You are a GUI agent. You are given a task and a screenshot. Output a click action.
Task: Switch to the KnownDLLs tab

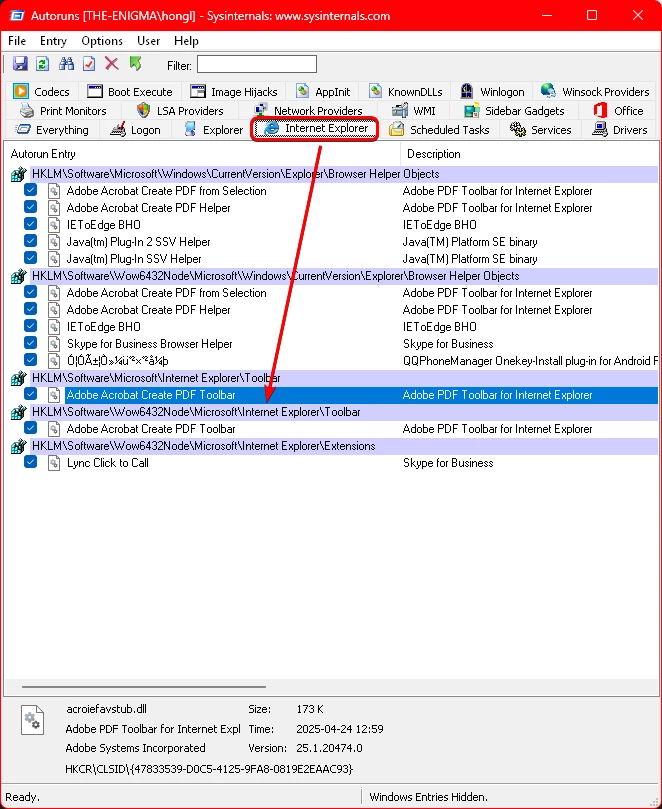click(406, 92)
